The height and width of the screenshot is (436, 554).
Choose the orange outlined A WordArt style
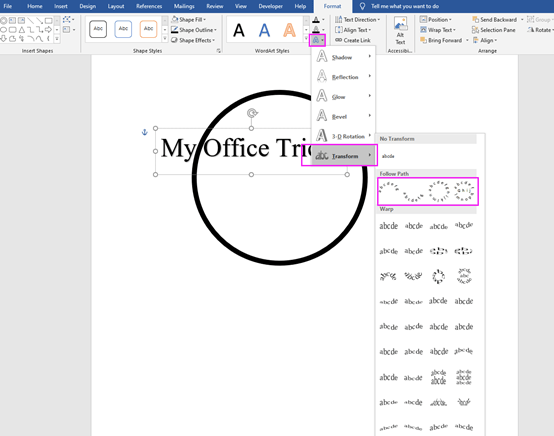tap(289, 30)
